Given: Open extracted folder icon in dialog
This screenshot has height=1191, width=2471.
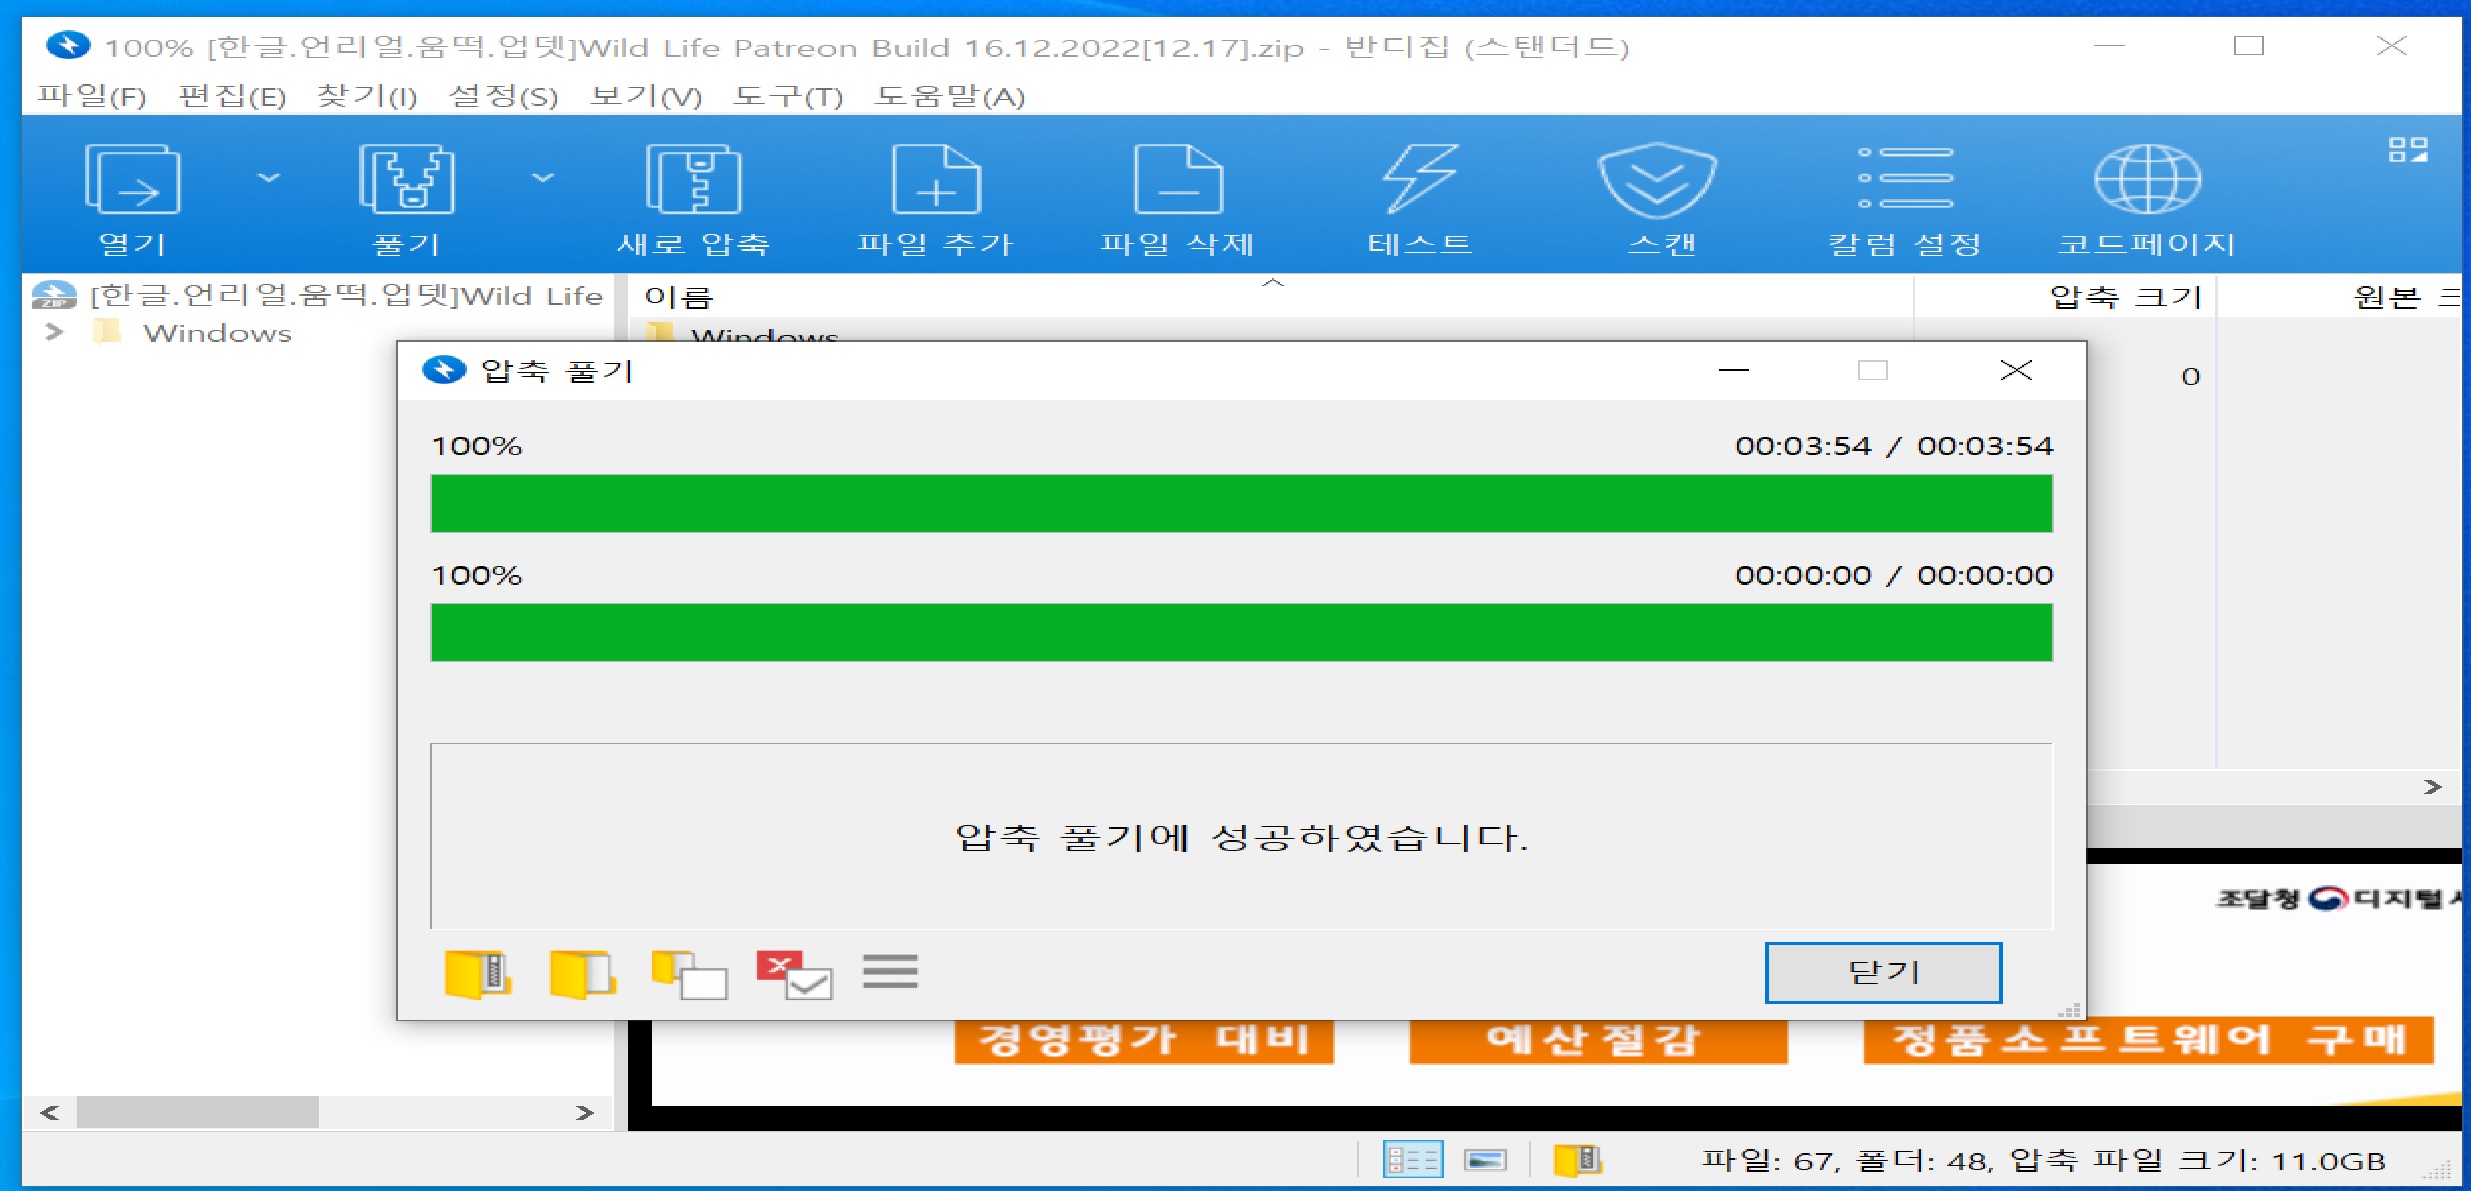Looking at the screenshot, I should coord(582,973).
